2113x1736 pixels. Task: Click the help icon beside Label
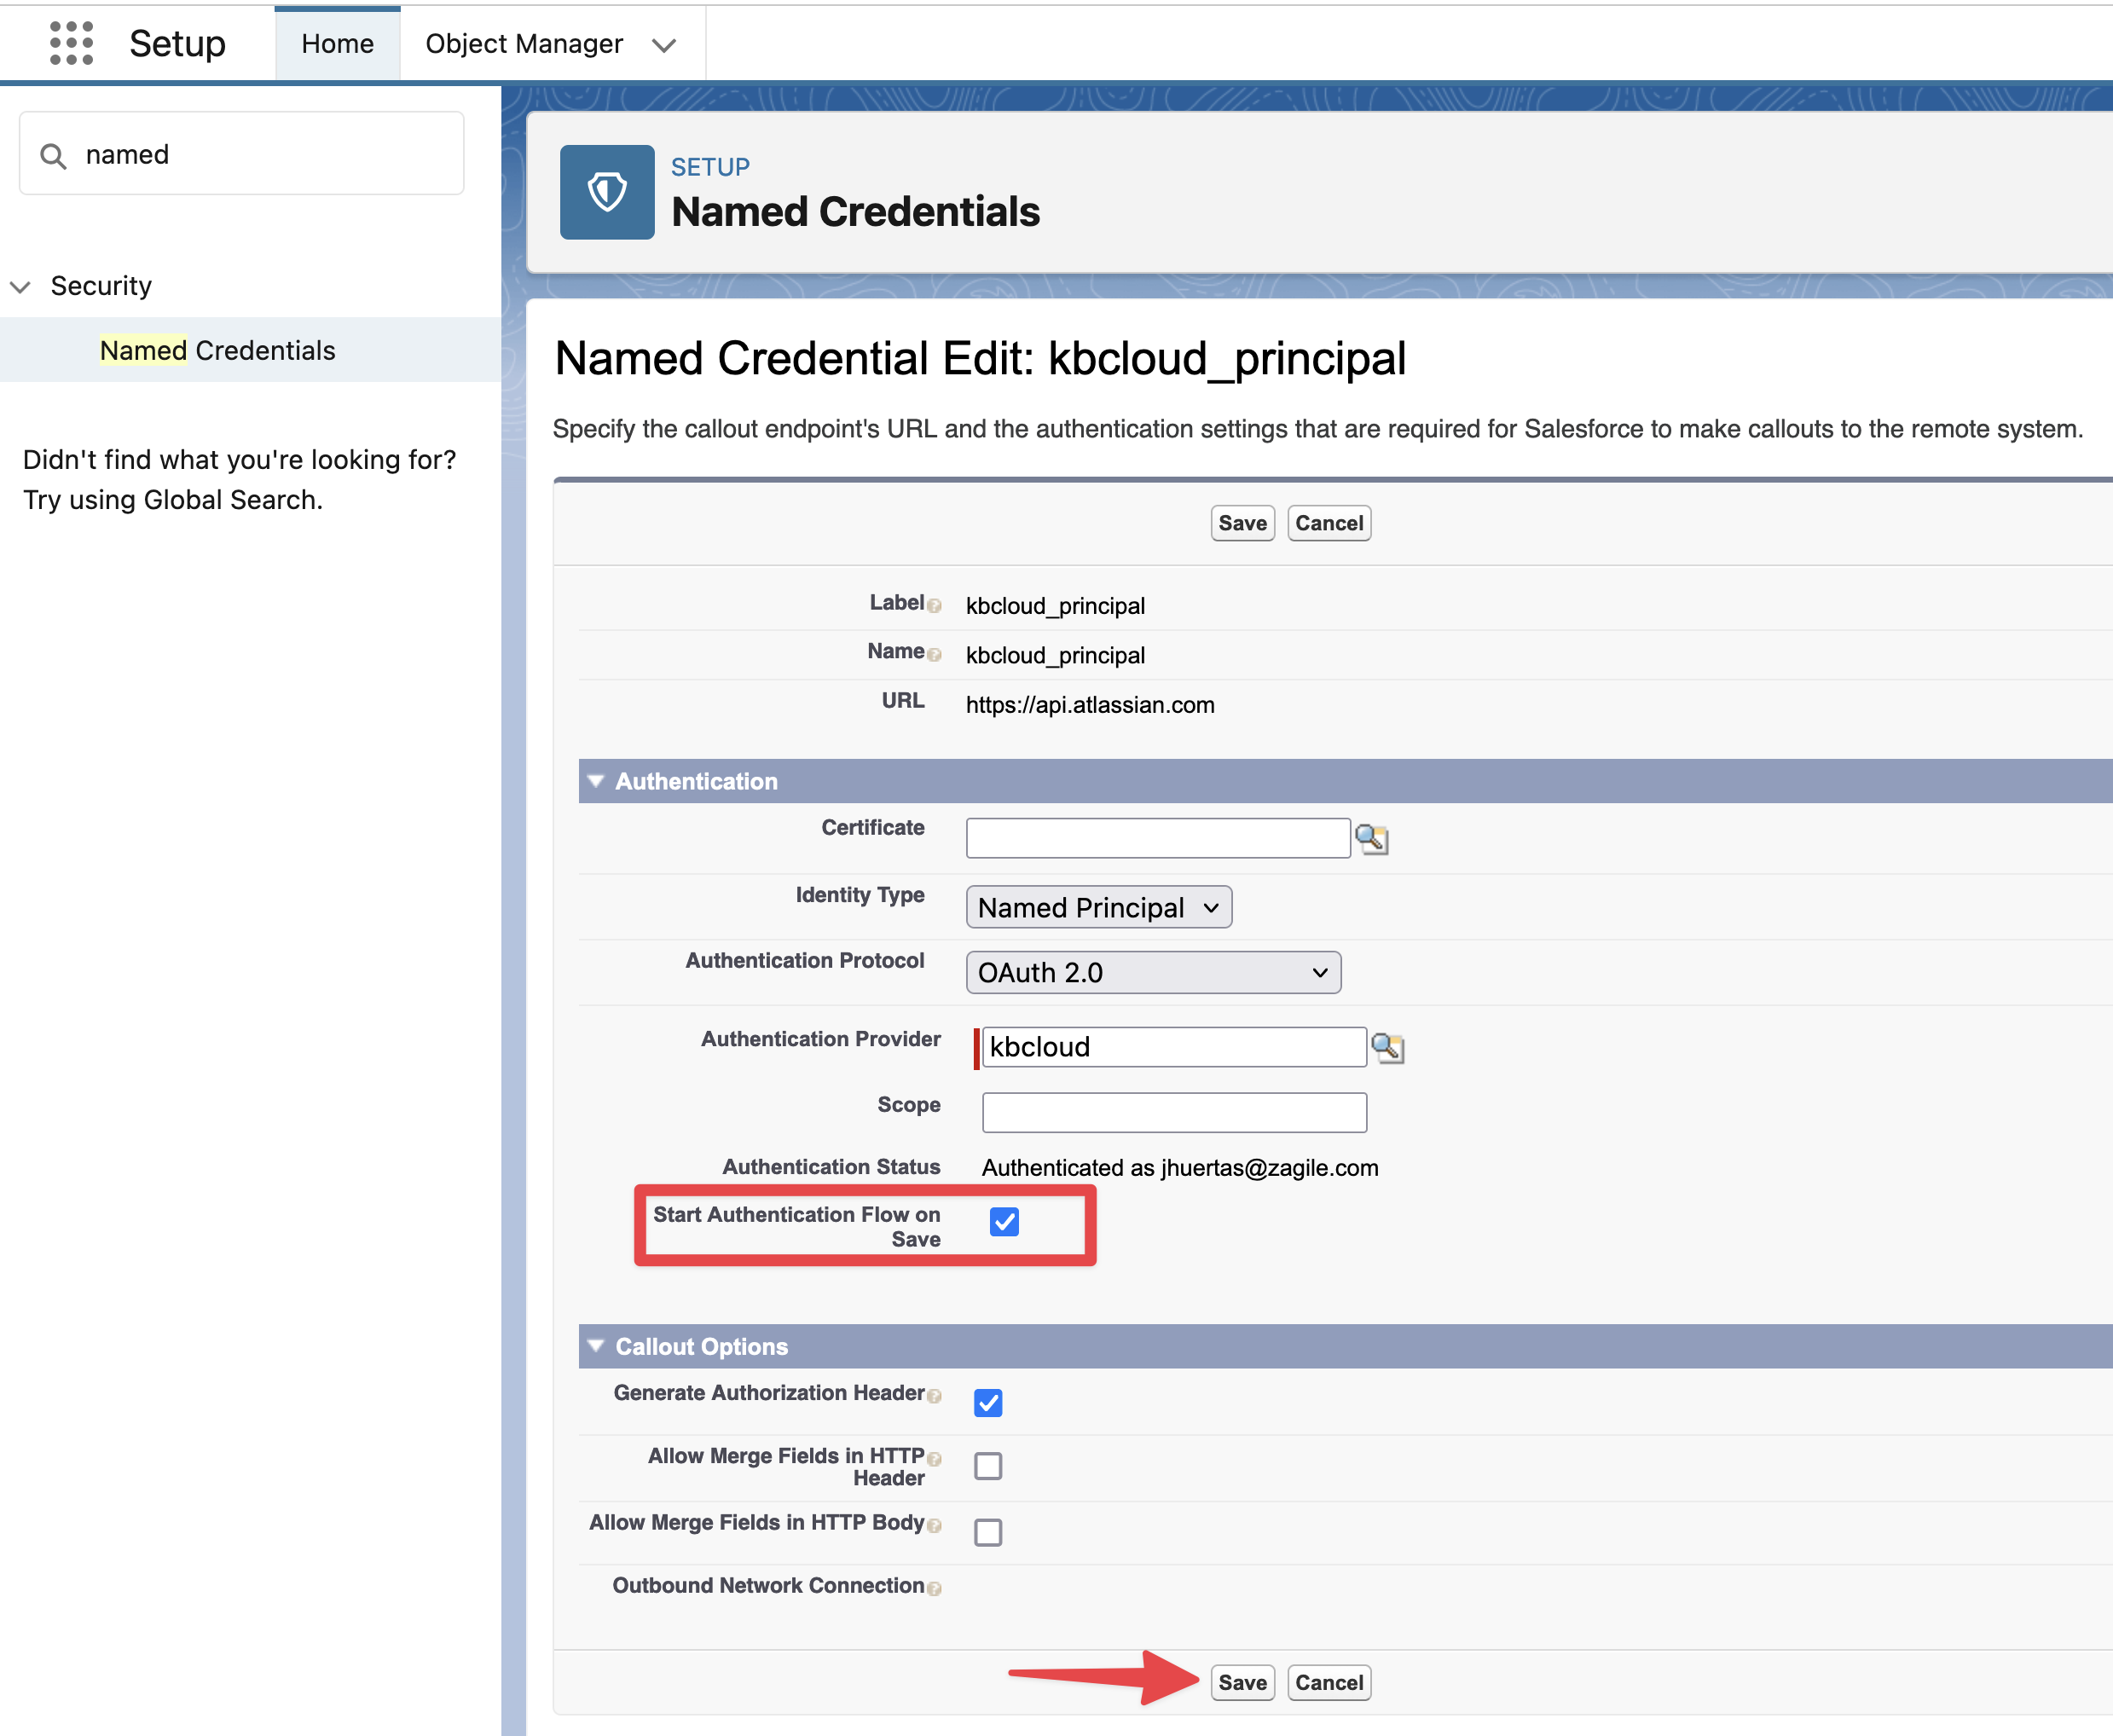pyautogui.click(x=934, y=606)
